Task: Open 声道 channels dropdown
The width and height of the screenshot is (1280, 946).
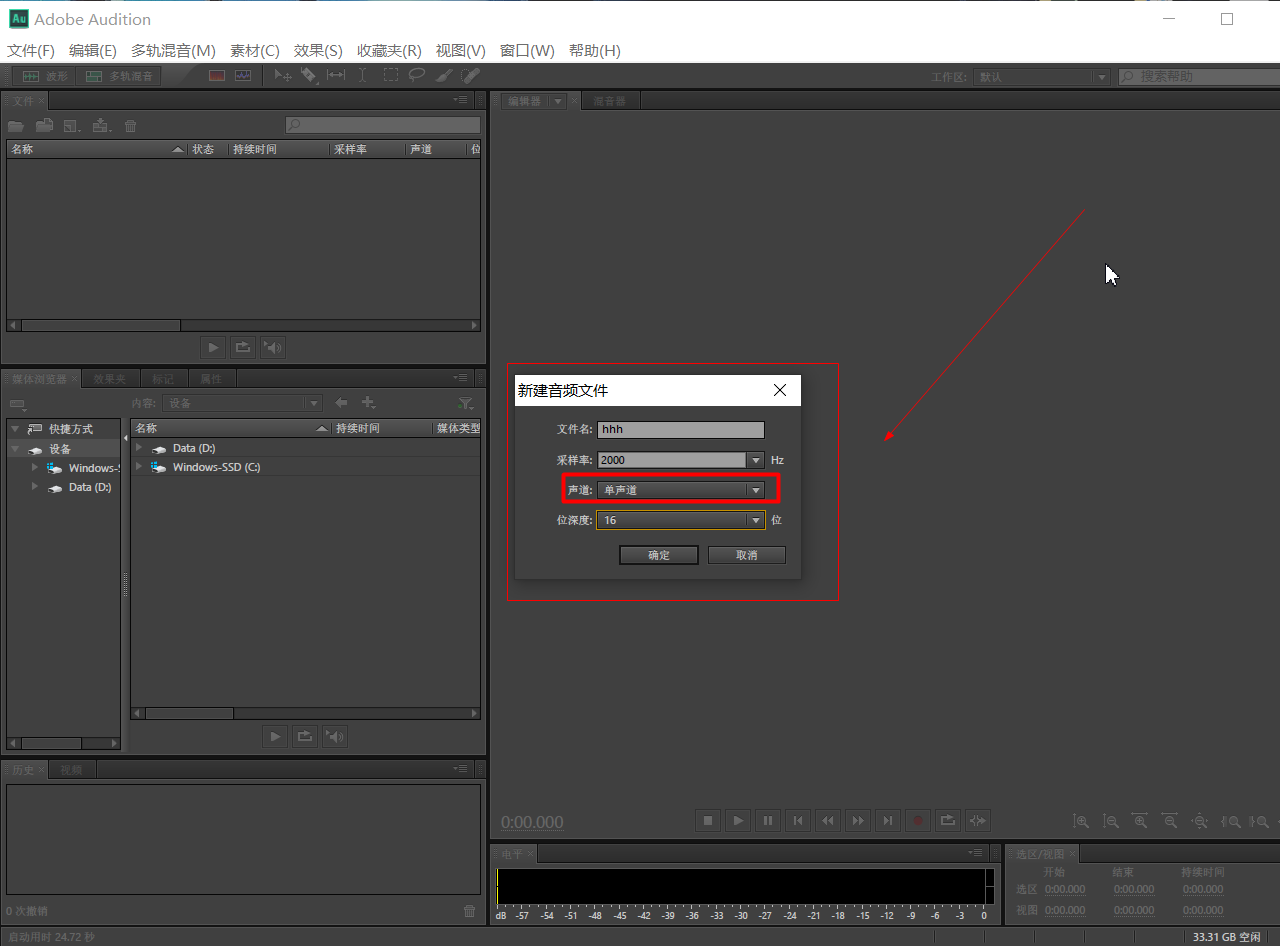Action: pos(681,490)
